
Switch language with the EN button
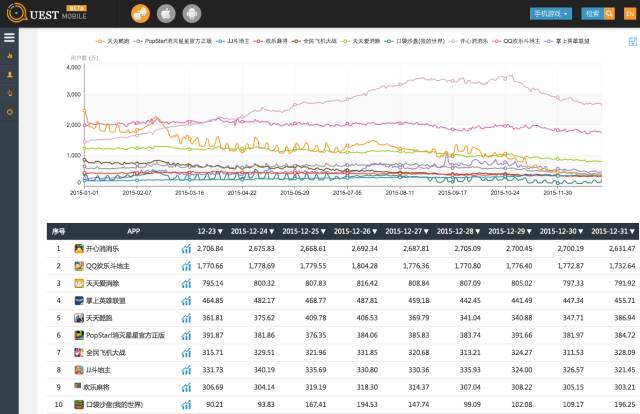coord(630,13)
